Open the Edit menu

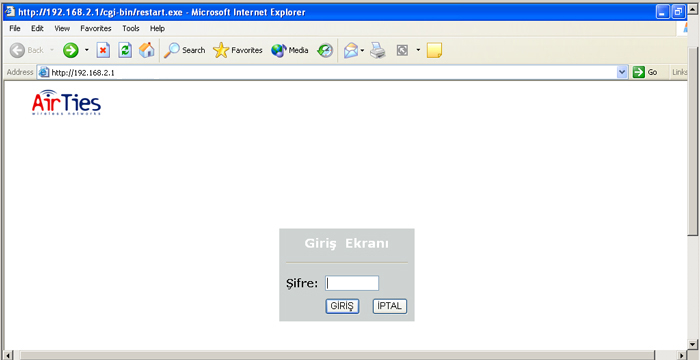(37, 29)
